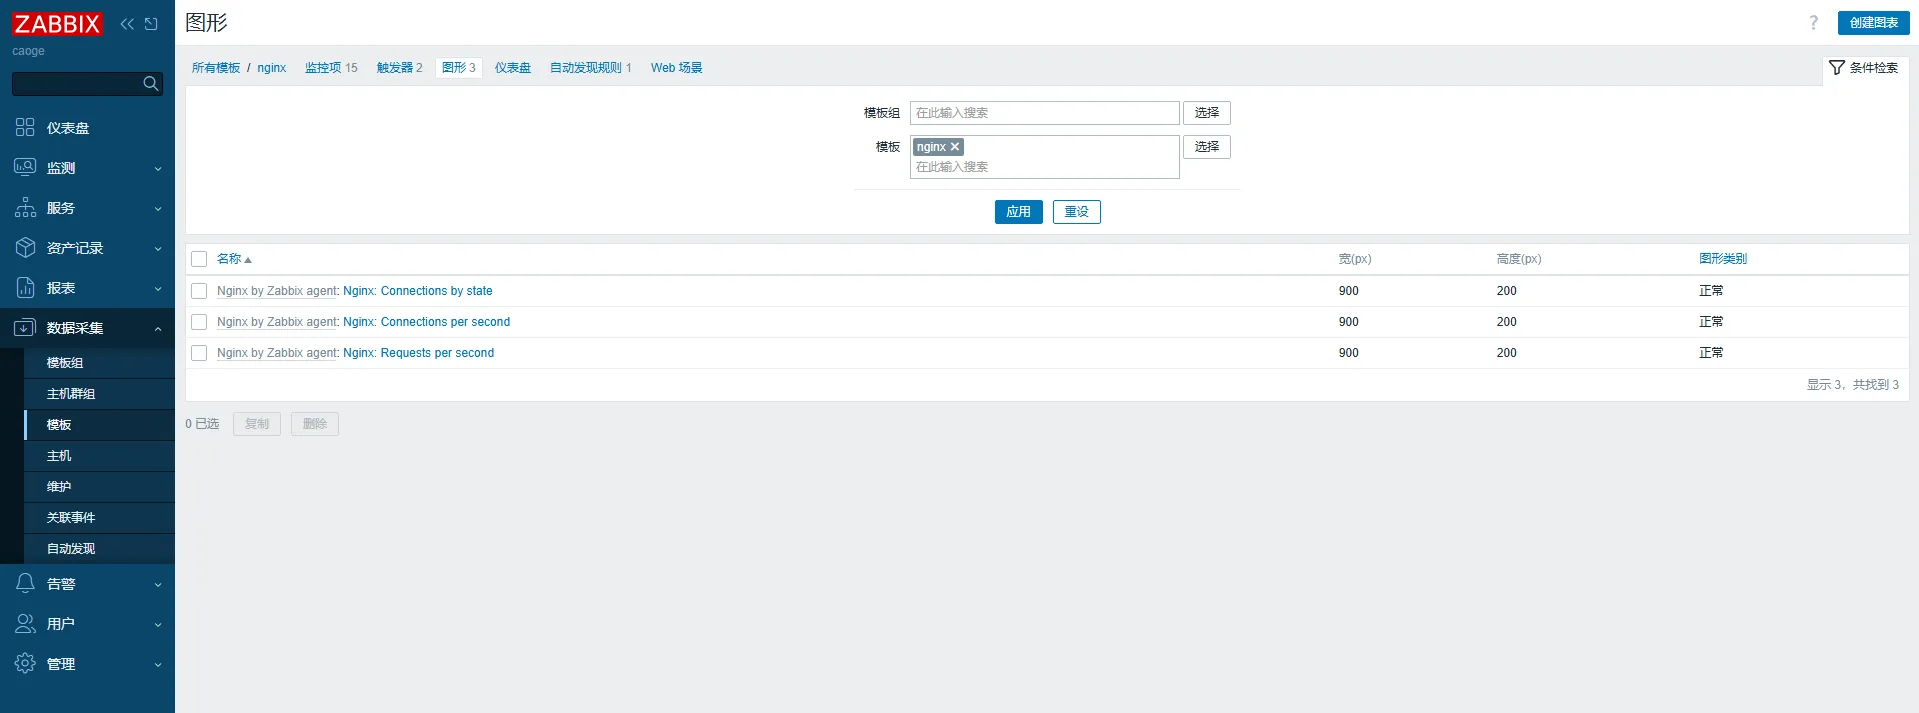Image resolution: width=1919 pixels, height=713 pixels.
Task: Open nginx breadcrumb link
Action: coord(272,68)
